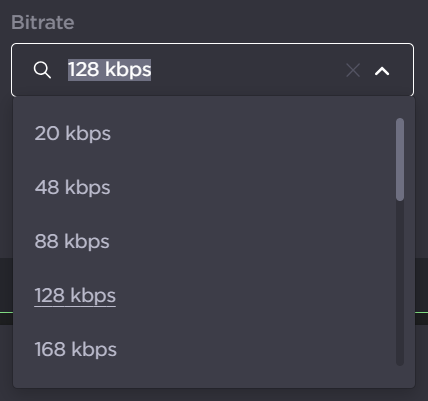Choose 48 kbps from the list

214,187
